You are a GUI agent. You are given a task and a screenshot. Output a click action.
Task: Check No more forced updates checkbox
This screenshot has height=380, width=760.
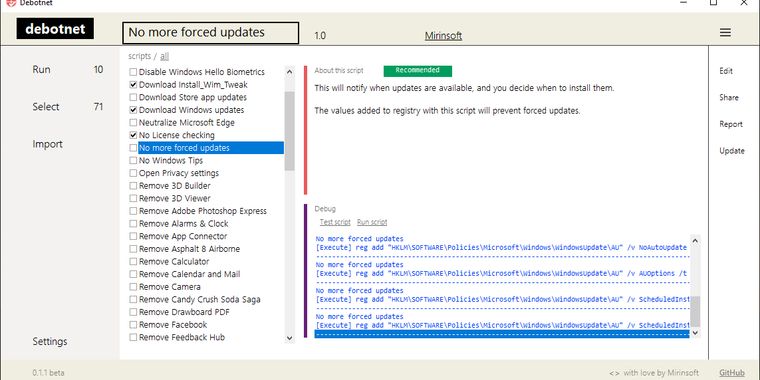tap(133, 148)
